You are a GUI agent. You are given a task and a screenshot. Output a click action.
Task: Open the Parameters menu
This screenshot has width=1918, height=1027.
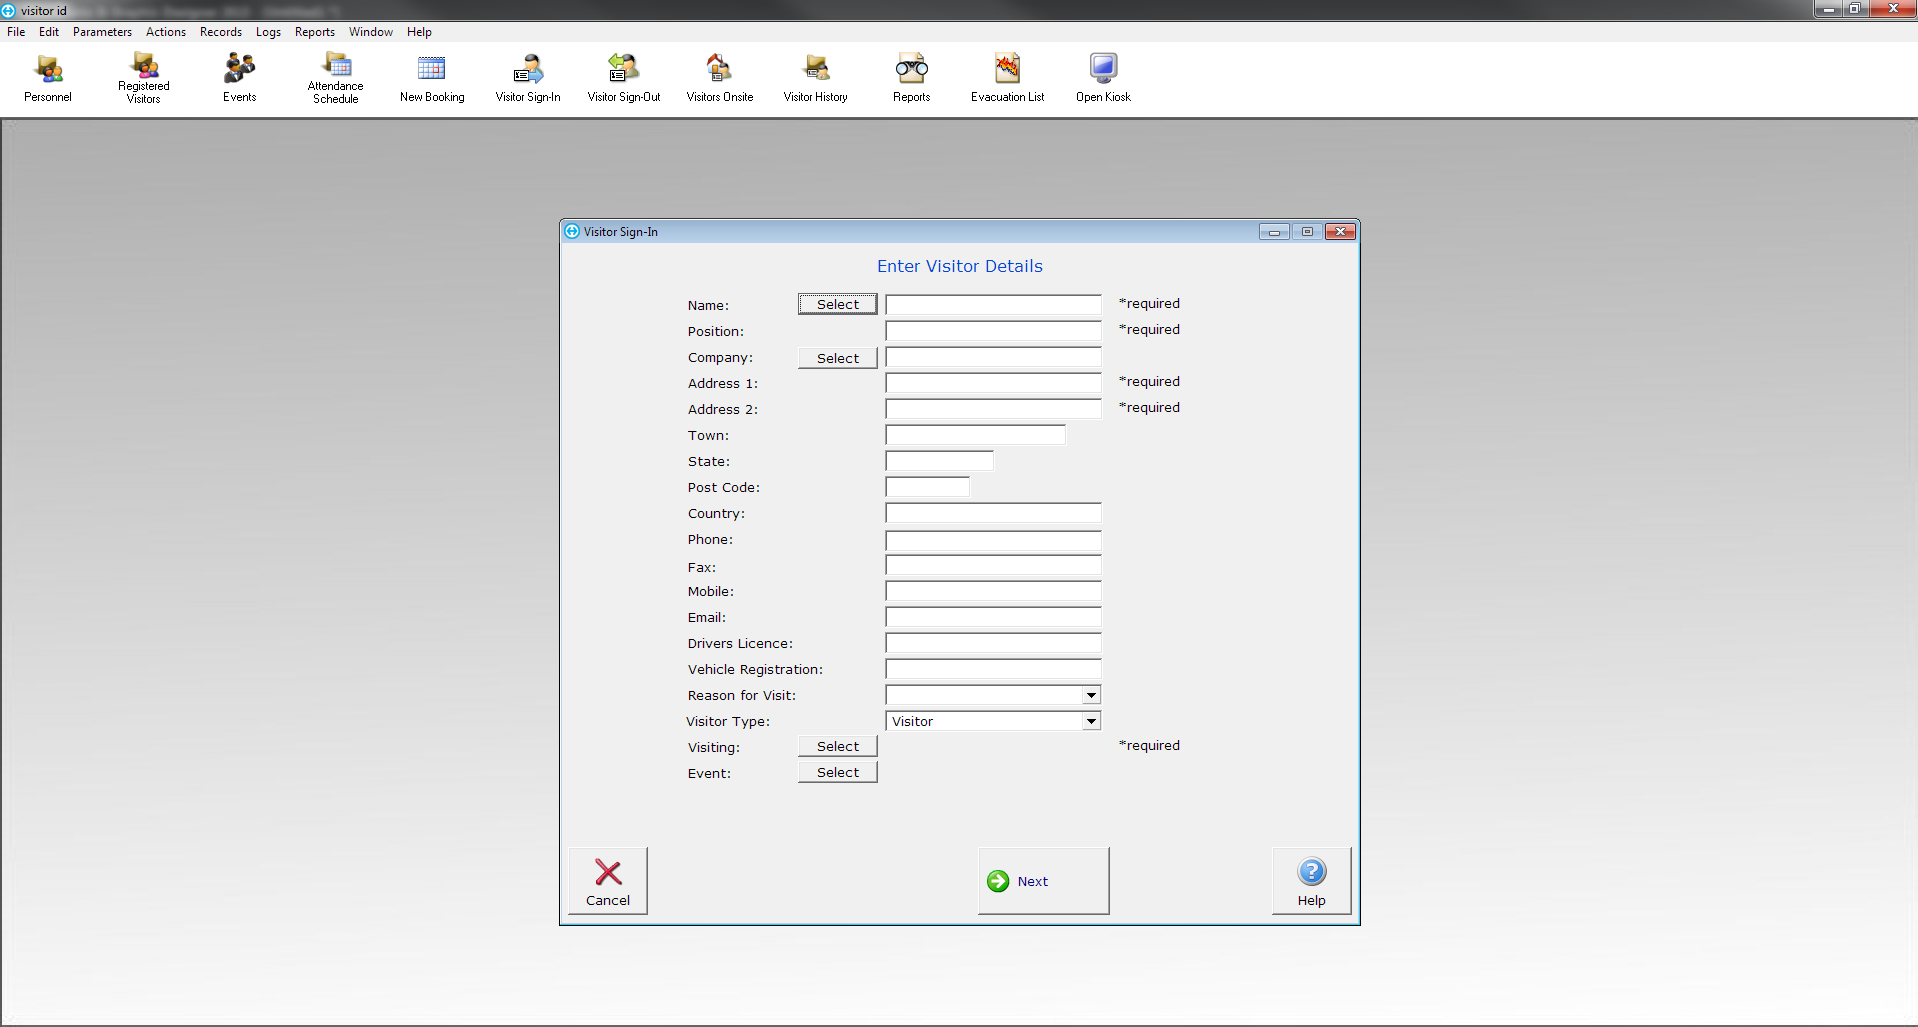[102, 32]
